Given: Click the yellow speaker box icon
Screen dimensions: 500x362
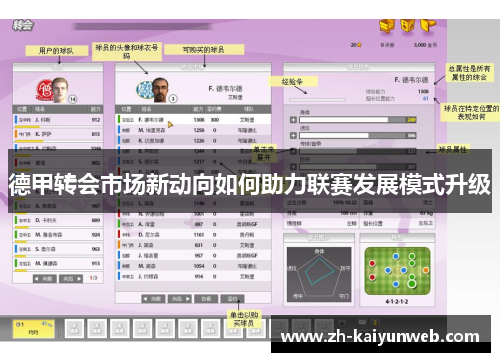Looking at the screenshot, I should click(407, 25).
